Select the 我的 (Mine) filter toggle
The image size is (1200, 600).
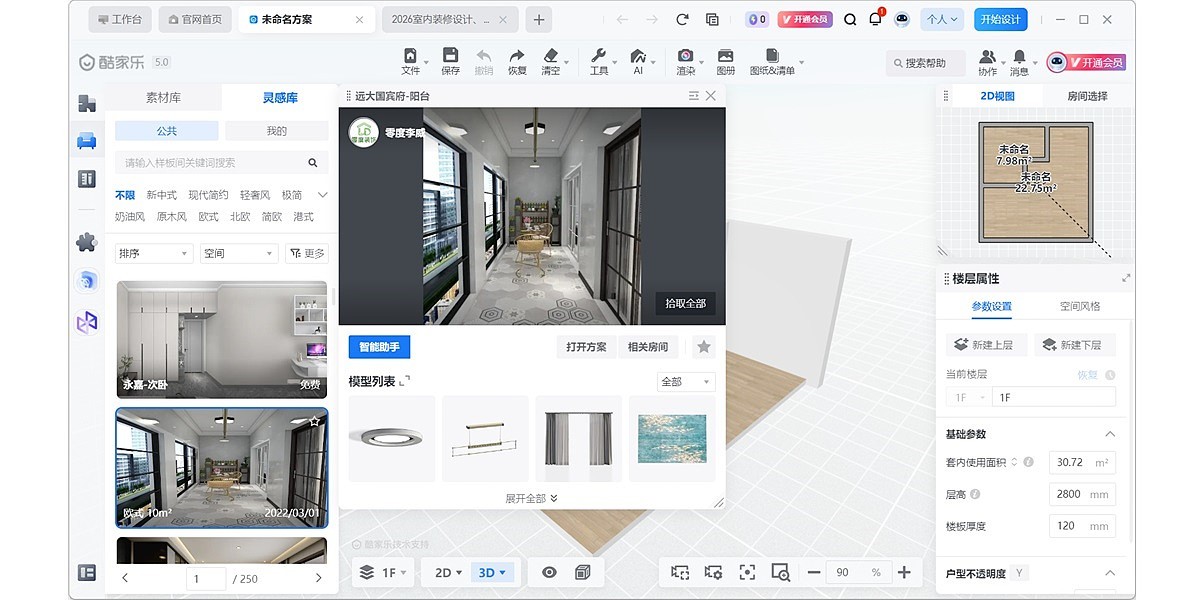pos(276,131)
